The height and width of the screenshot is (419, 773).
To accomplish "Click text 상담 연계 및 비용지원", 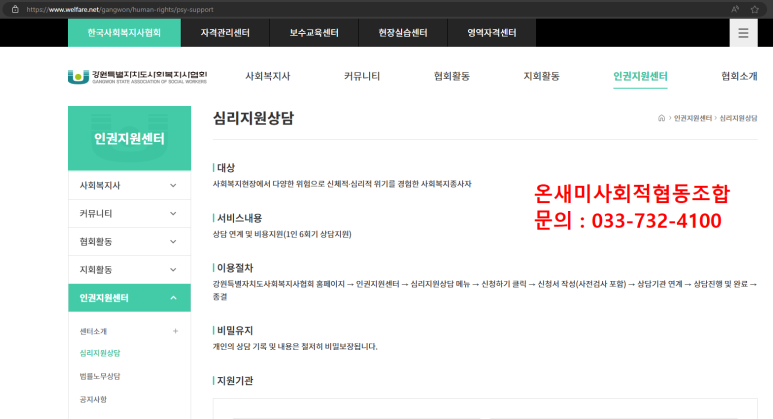I will pyautogui.click(x=247, y=235).
